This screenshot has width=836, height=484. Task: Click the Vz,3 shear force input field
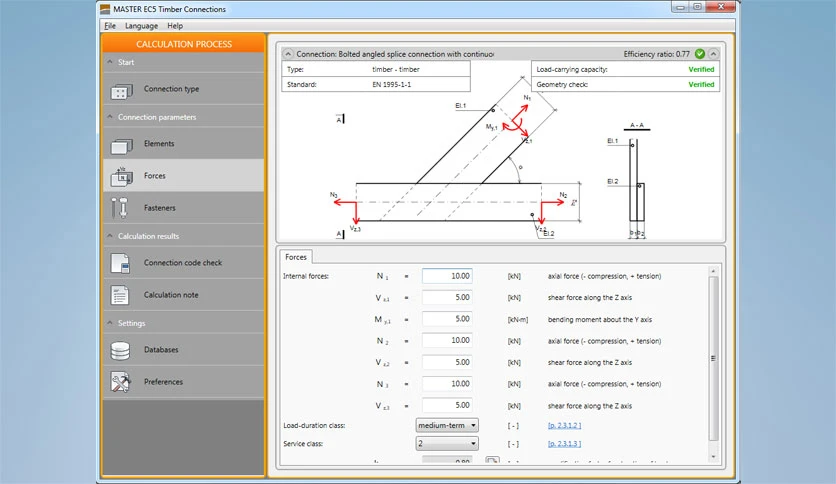click(447, 405)
